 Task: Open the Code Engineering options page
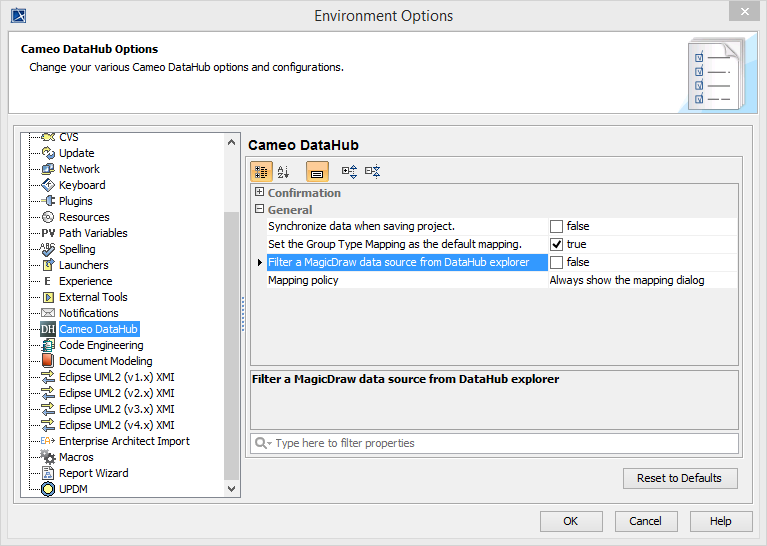pyautogui.click(x=100, y=345)
